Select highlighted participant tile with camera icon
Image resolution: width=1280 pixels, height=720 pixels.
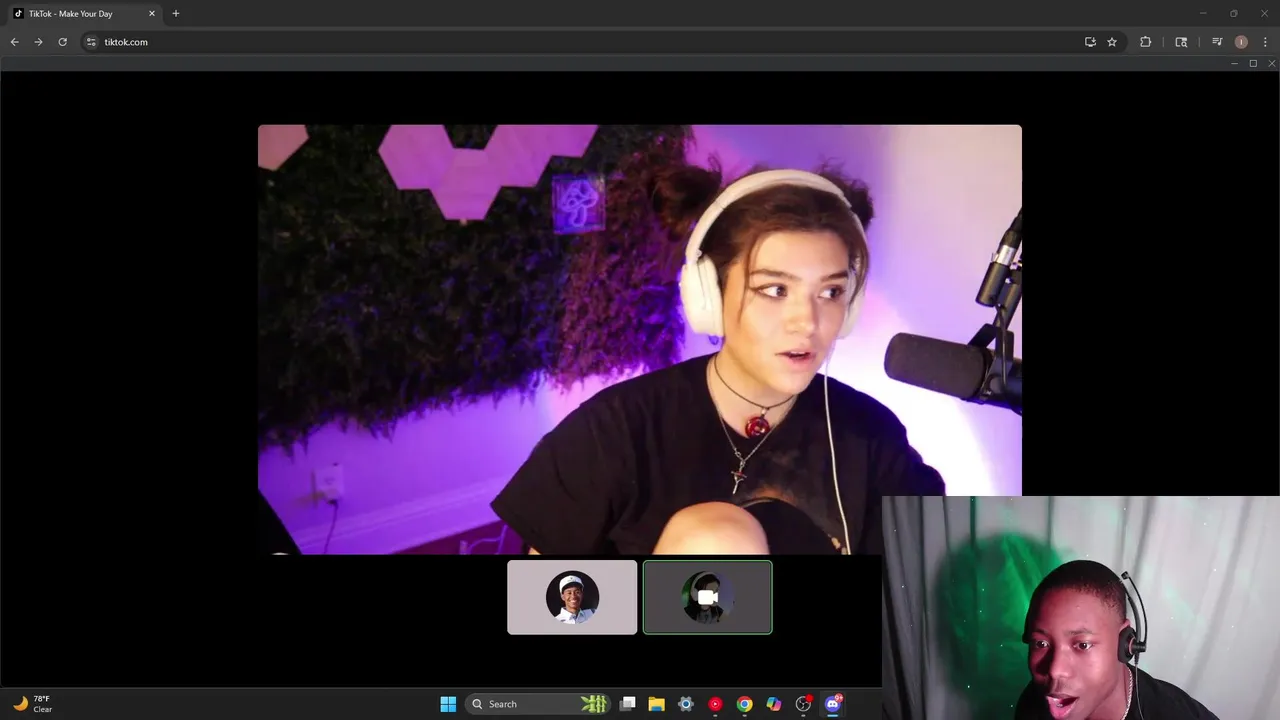(x=708, y=597)
